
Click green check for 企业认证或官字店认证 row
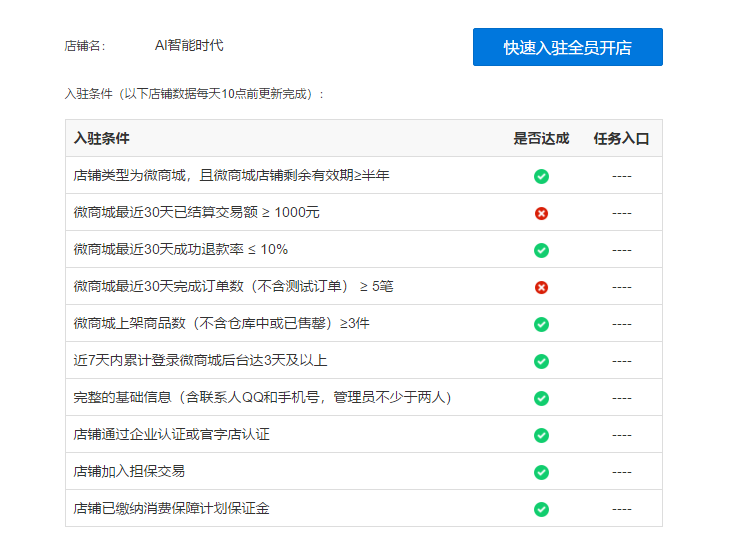(x=541, y=435)
